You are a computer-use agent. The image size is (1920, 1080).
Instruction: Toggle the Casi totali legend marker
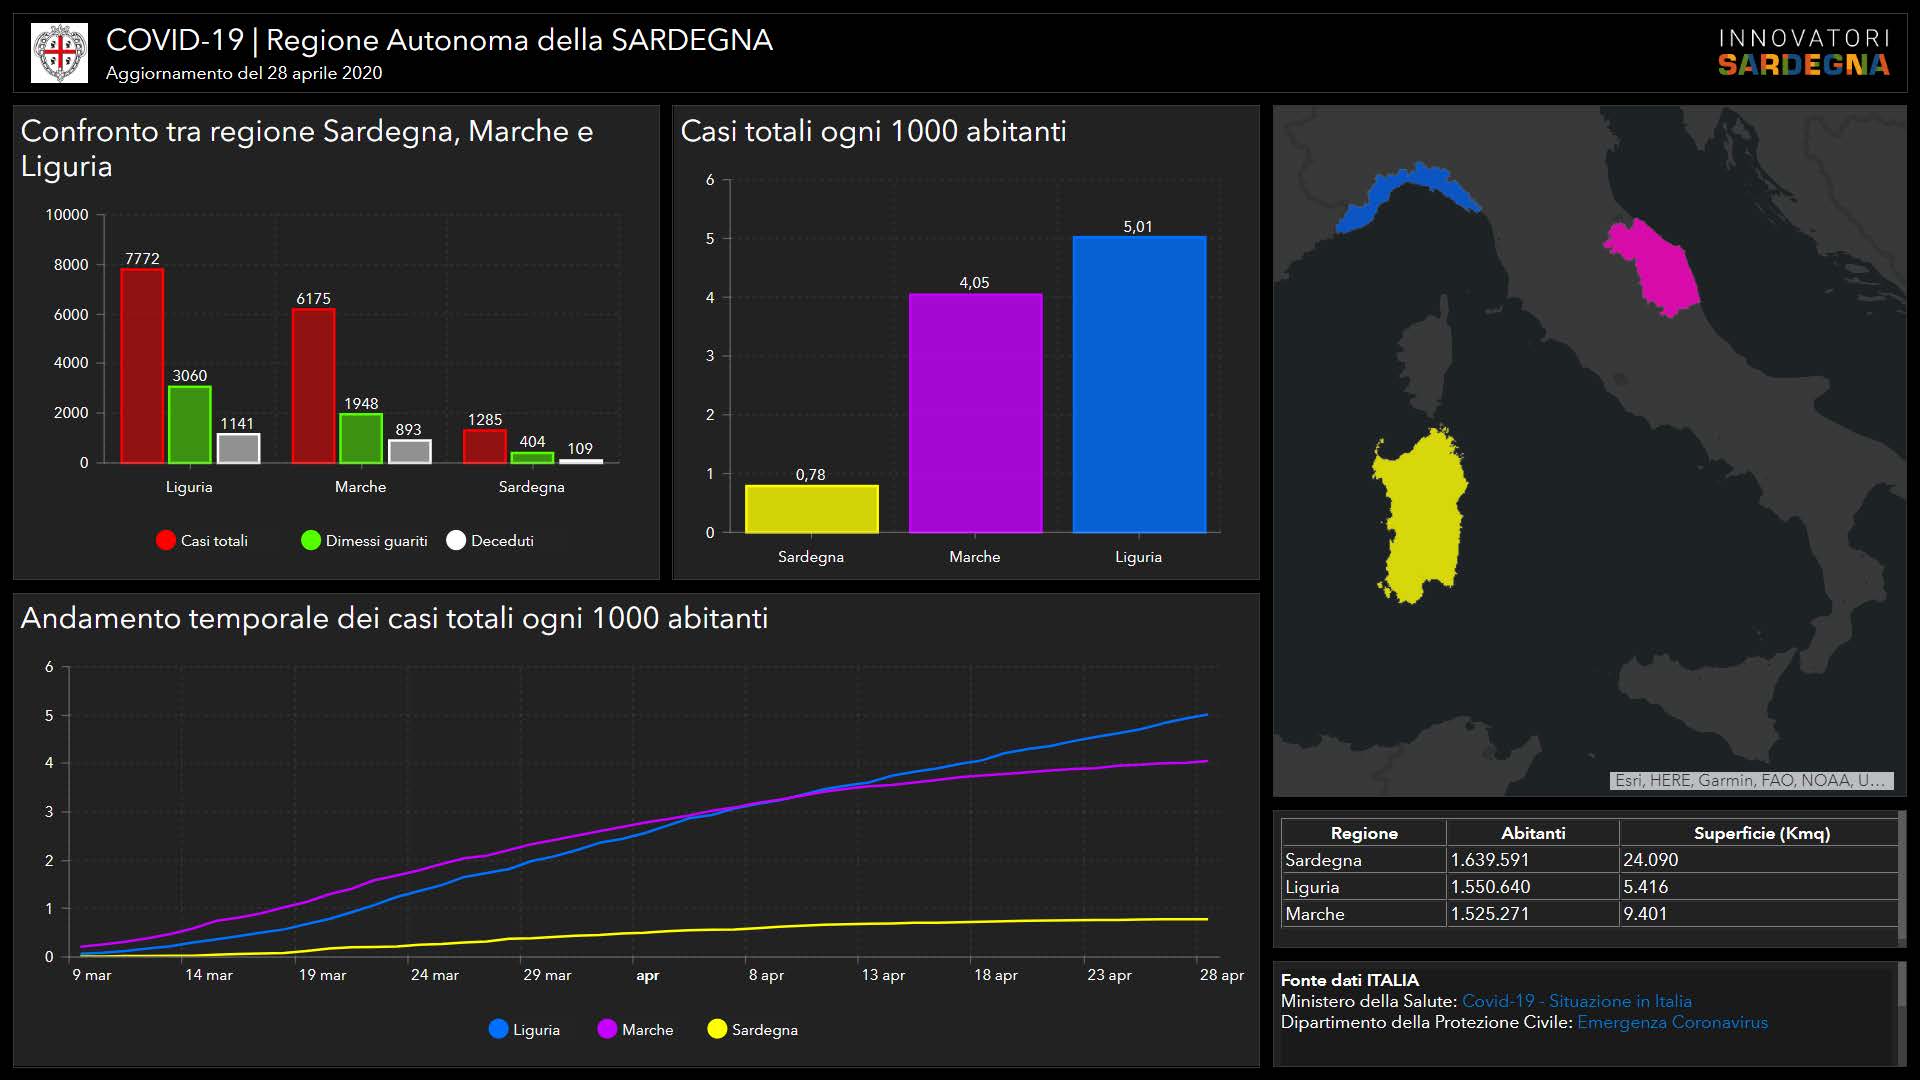[x=166, y=541]
